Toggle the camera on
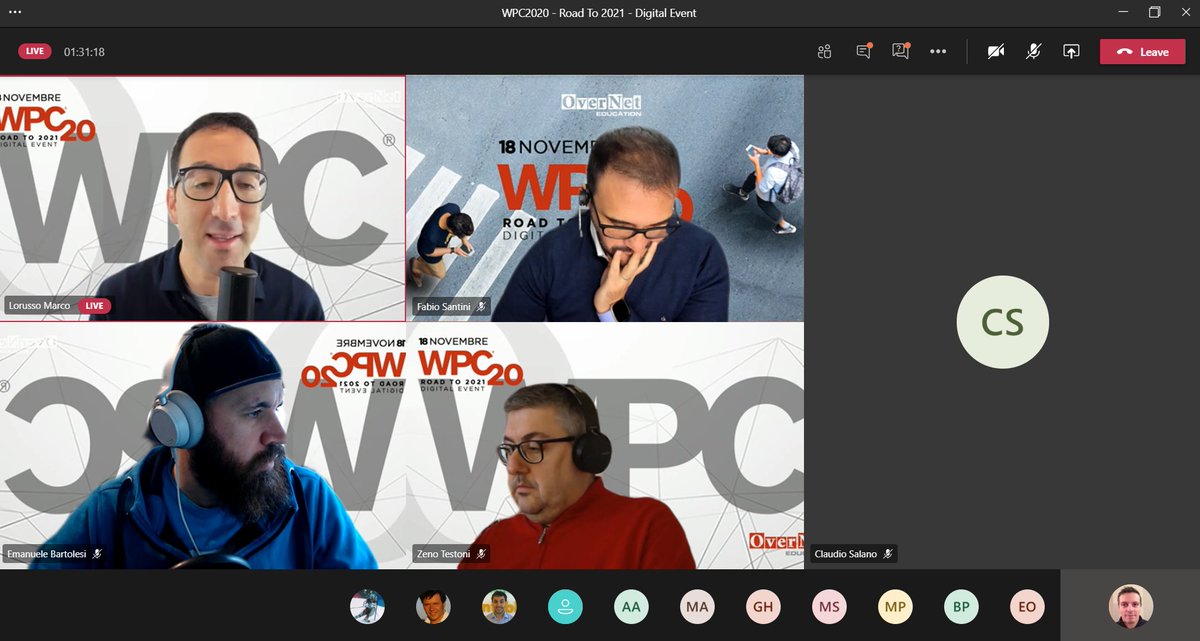Image resolution: width=1200 pixels, height=641 pixels. pyautogui.click(x=996, y=52)
